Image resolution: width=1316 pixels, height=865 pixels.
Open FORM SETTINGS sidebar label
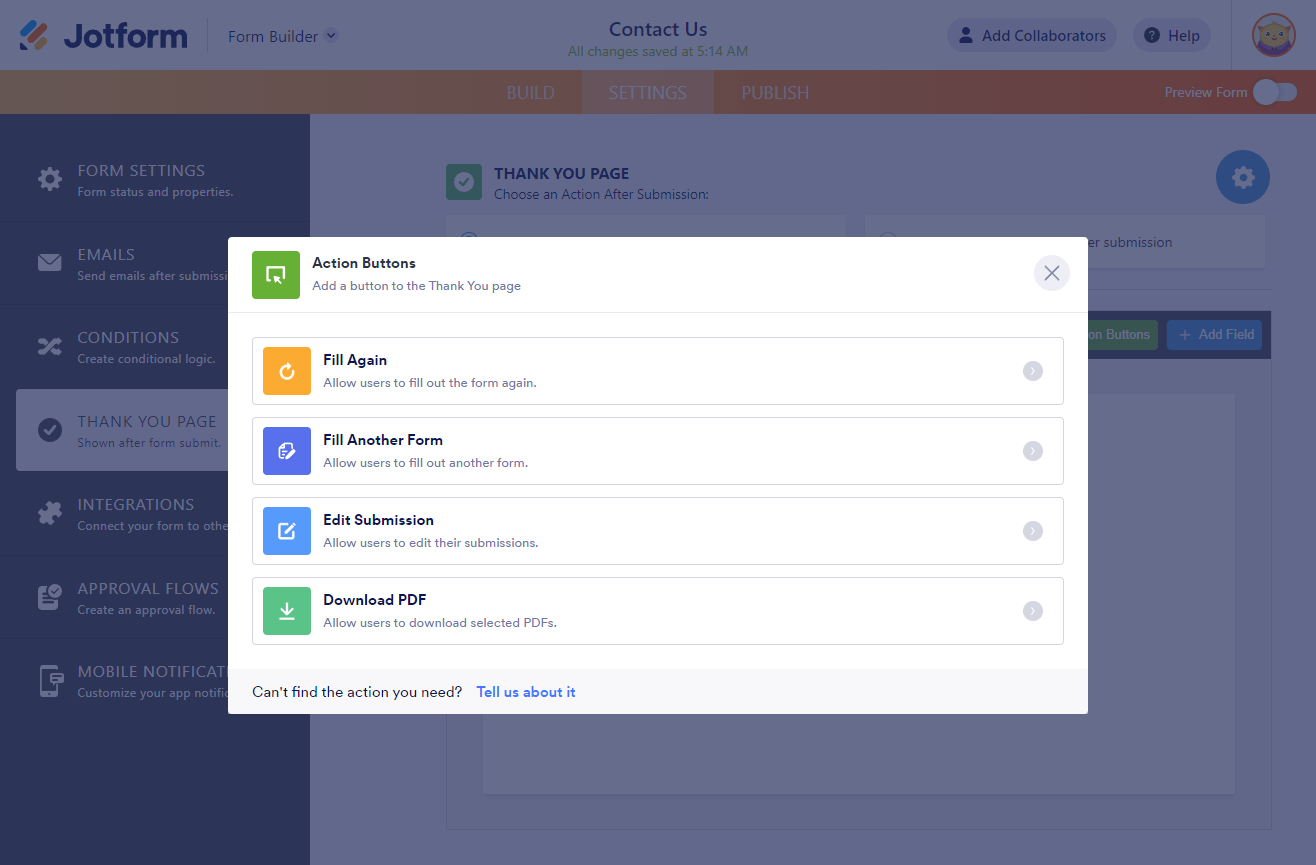[141, 171]
